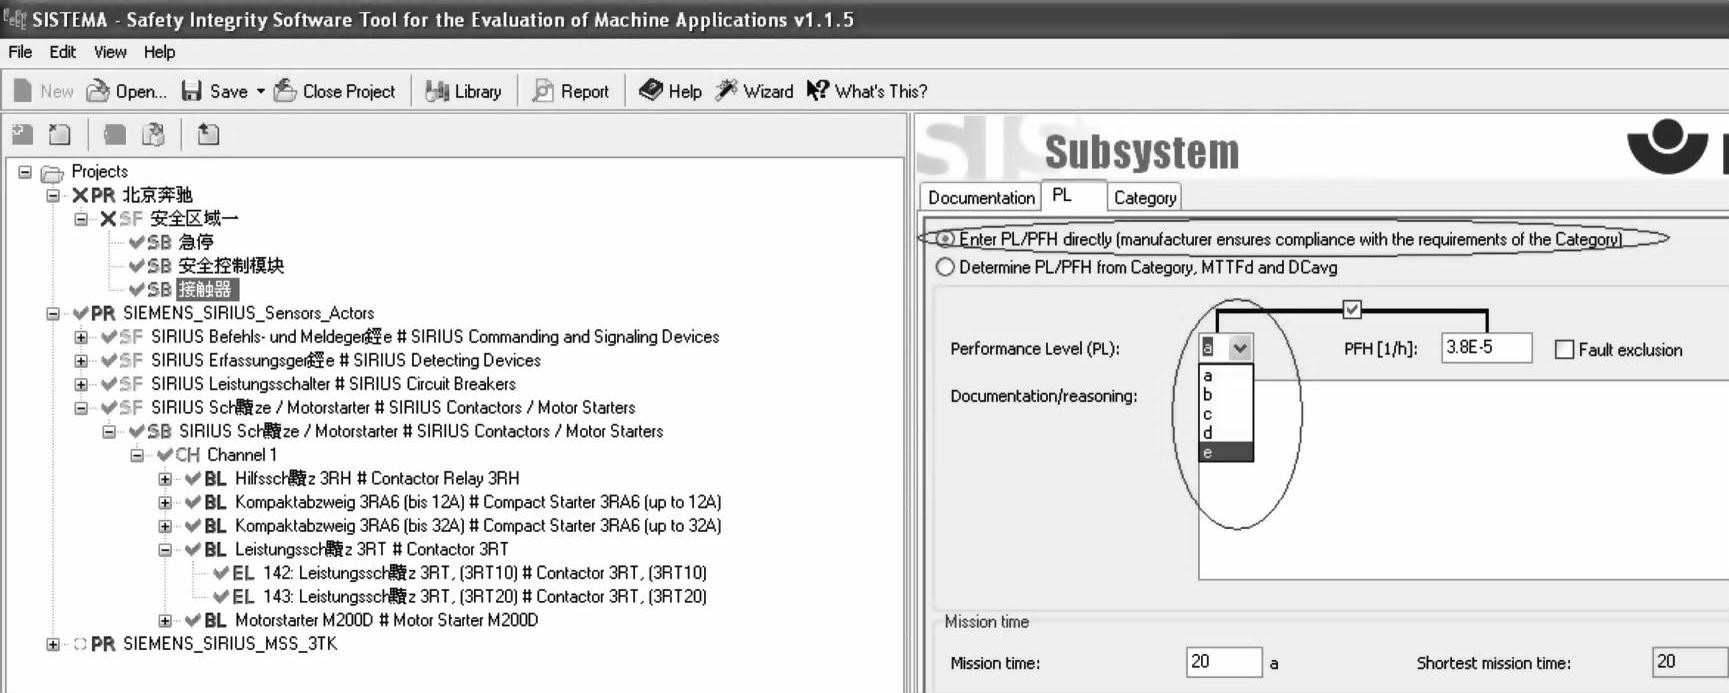1729x693 pixels.
Task: Select 'Determine PL/PFH from Category, MTTFd and DCavg'
Action: point(945,267)
